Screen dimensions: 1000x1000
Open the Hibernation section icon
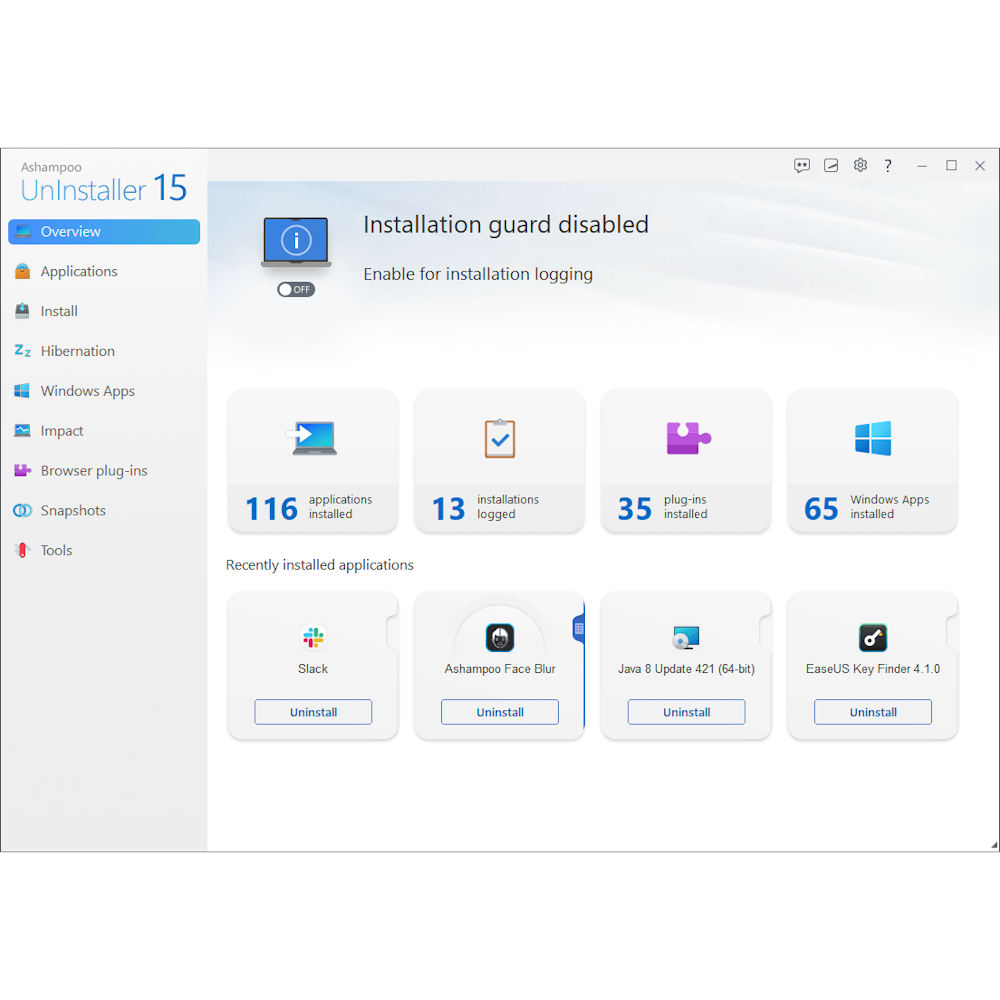pos(22,351)
